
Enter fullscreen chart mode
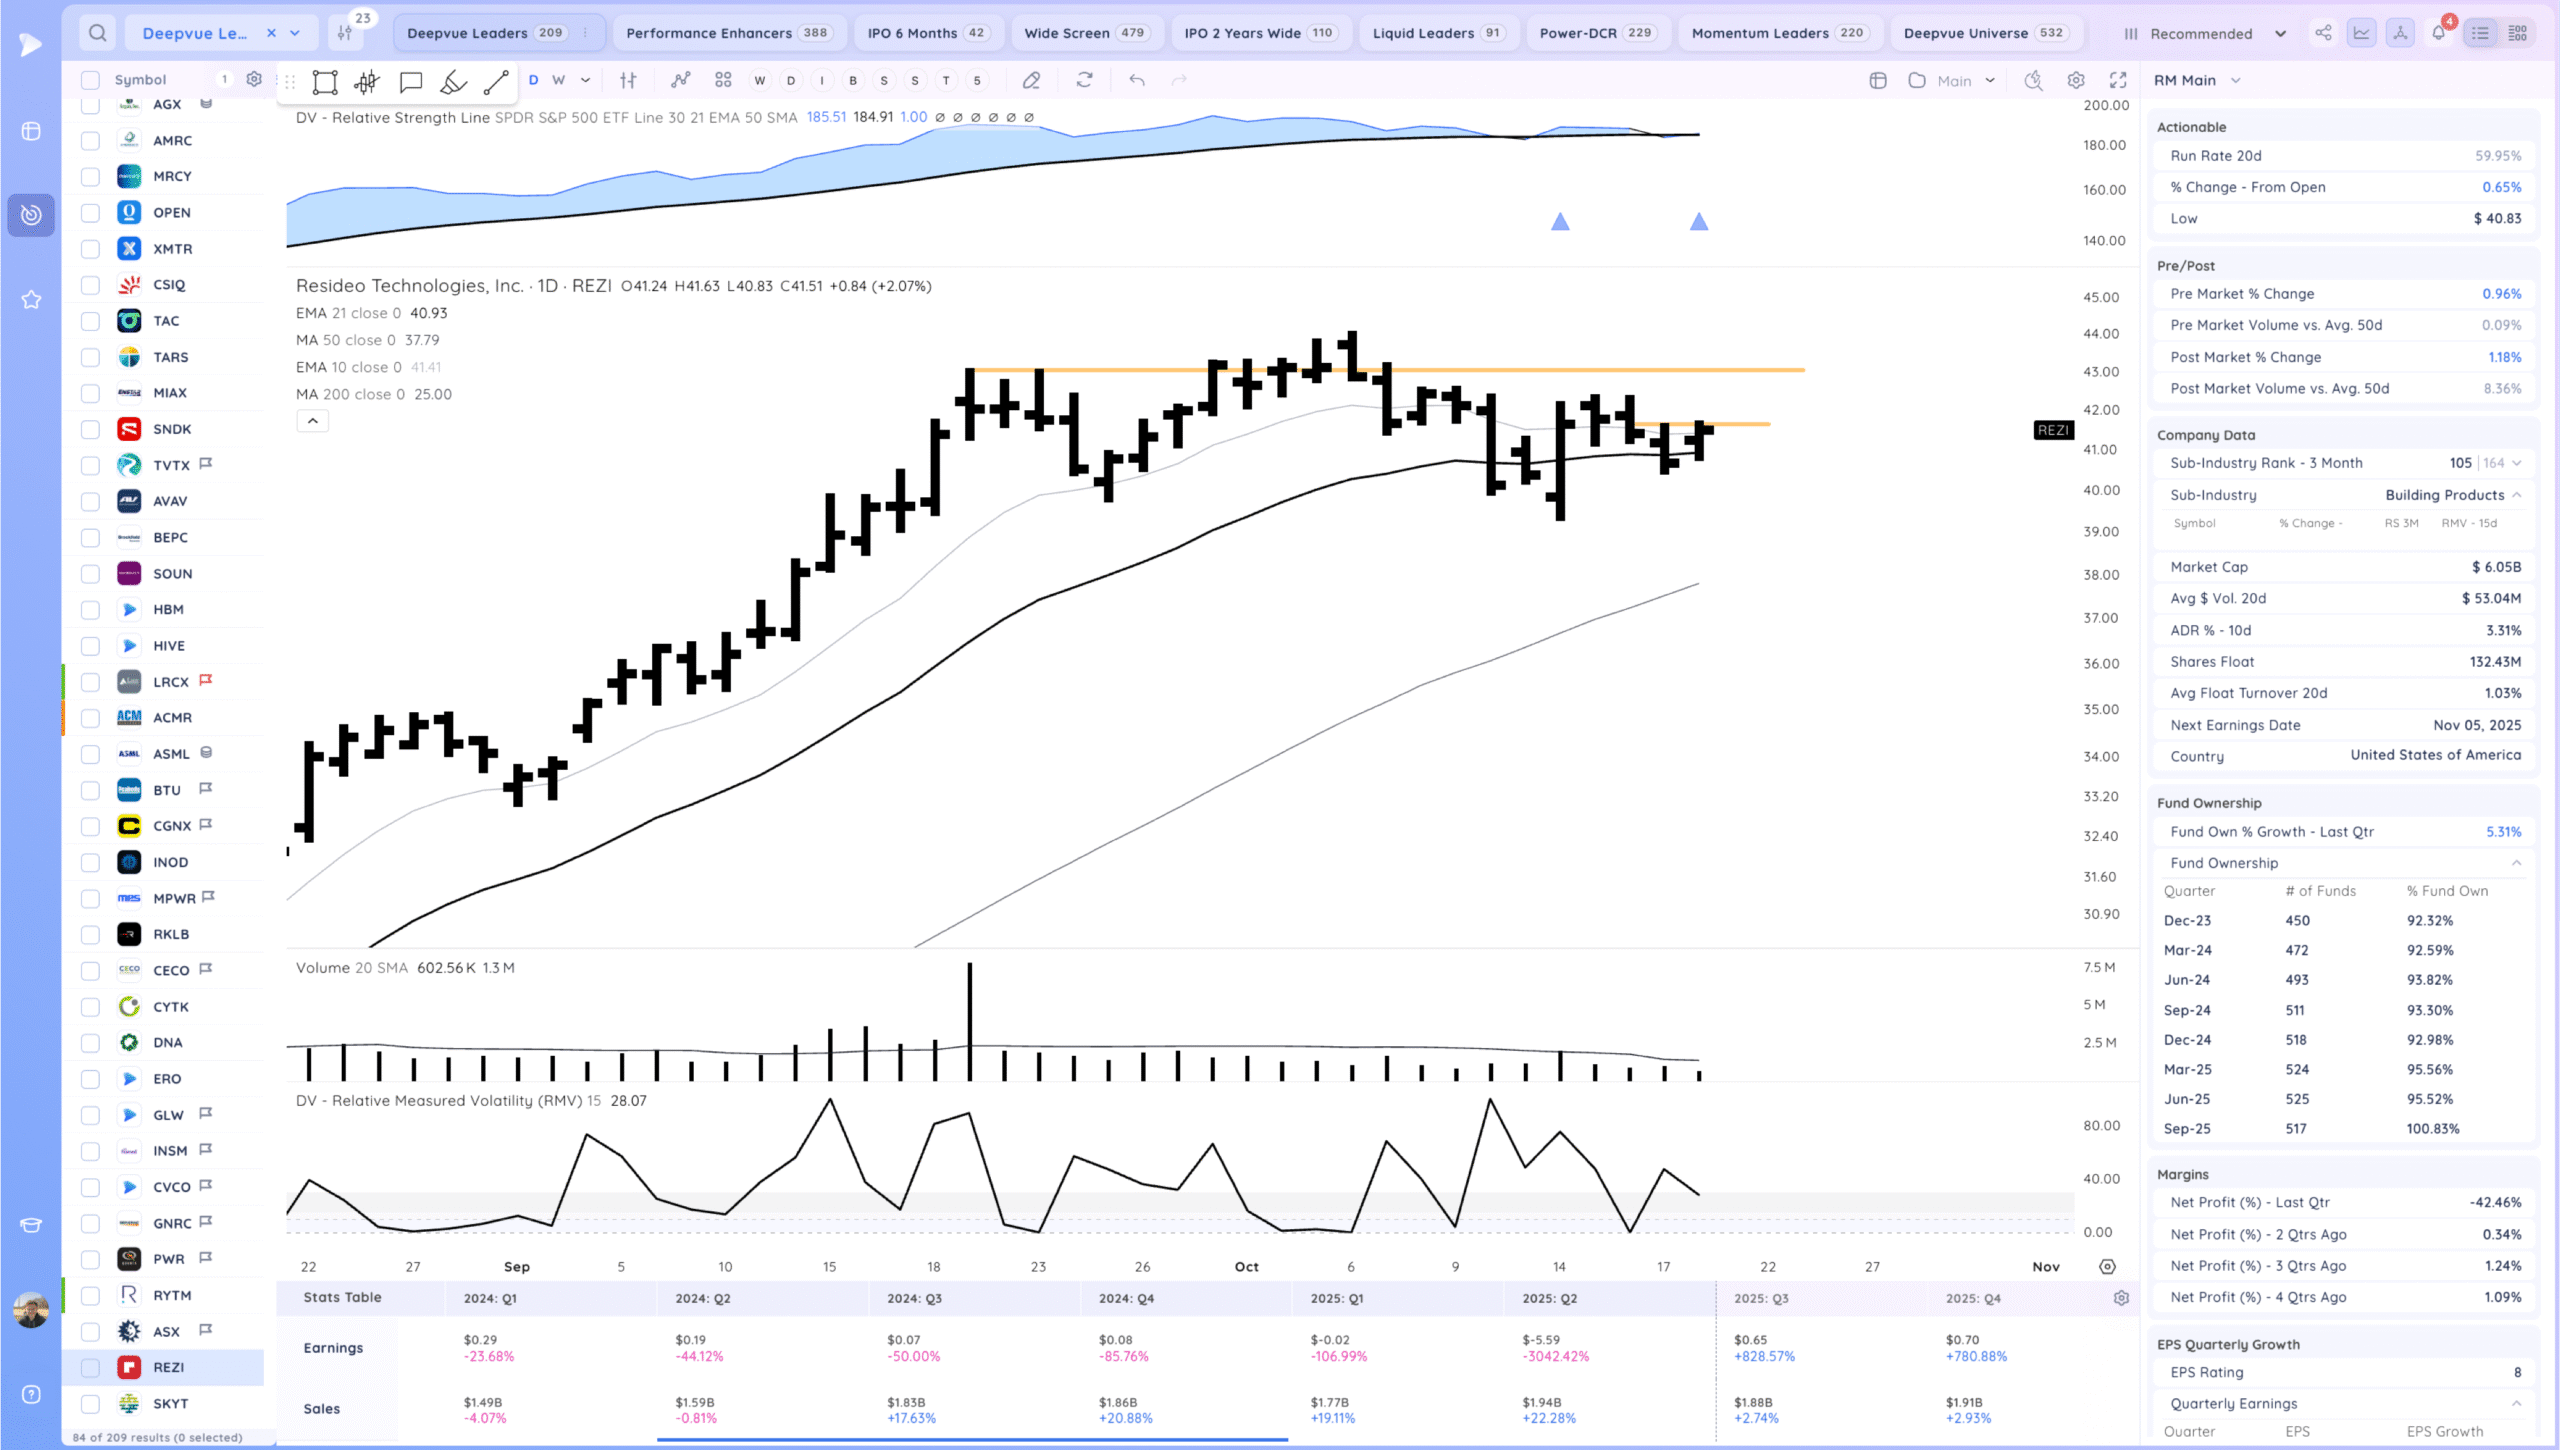point(2118,80)
